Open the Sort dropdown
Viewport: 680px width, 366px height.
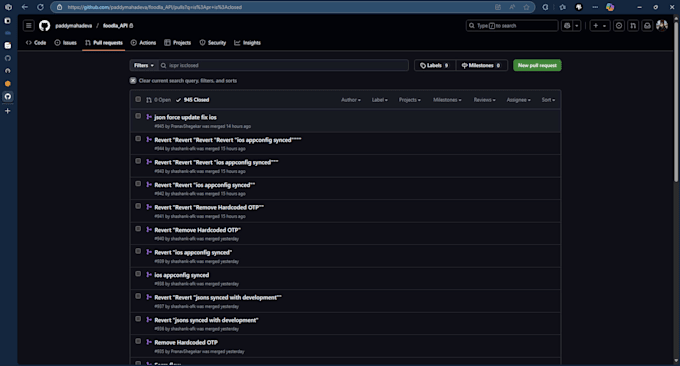point(548,100)
